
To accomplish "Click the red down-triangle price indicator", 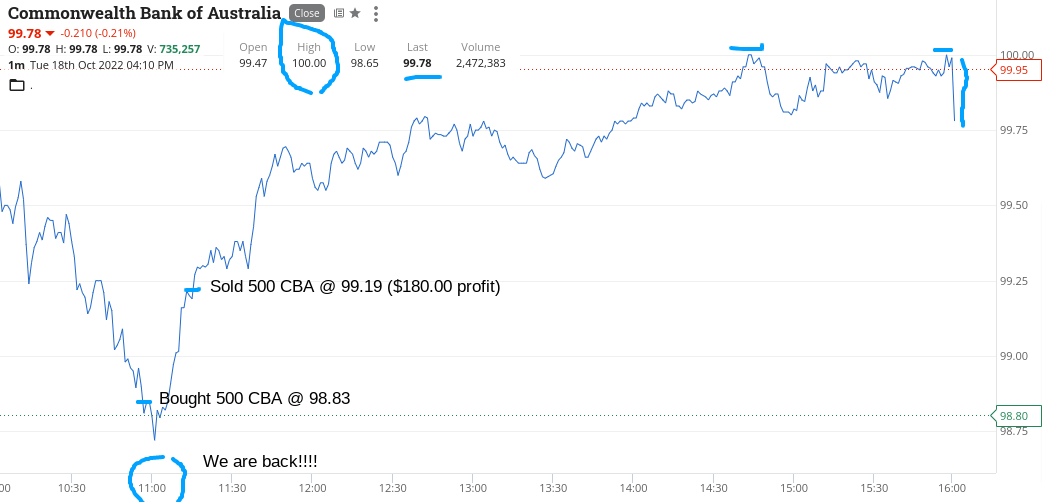I will click(50, 33).
